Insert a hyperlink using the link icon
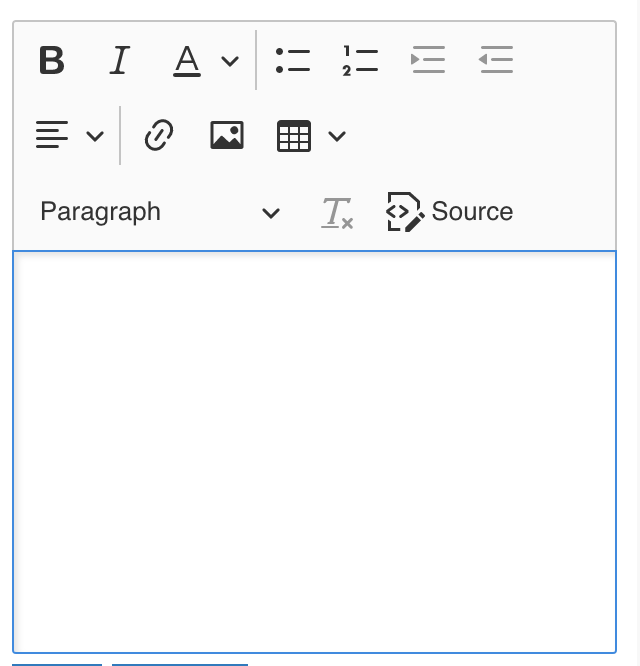Image resolution: width=640 pixels, height=666 pixels. pyautogui.click(x=159, y=135)
